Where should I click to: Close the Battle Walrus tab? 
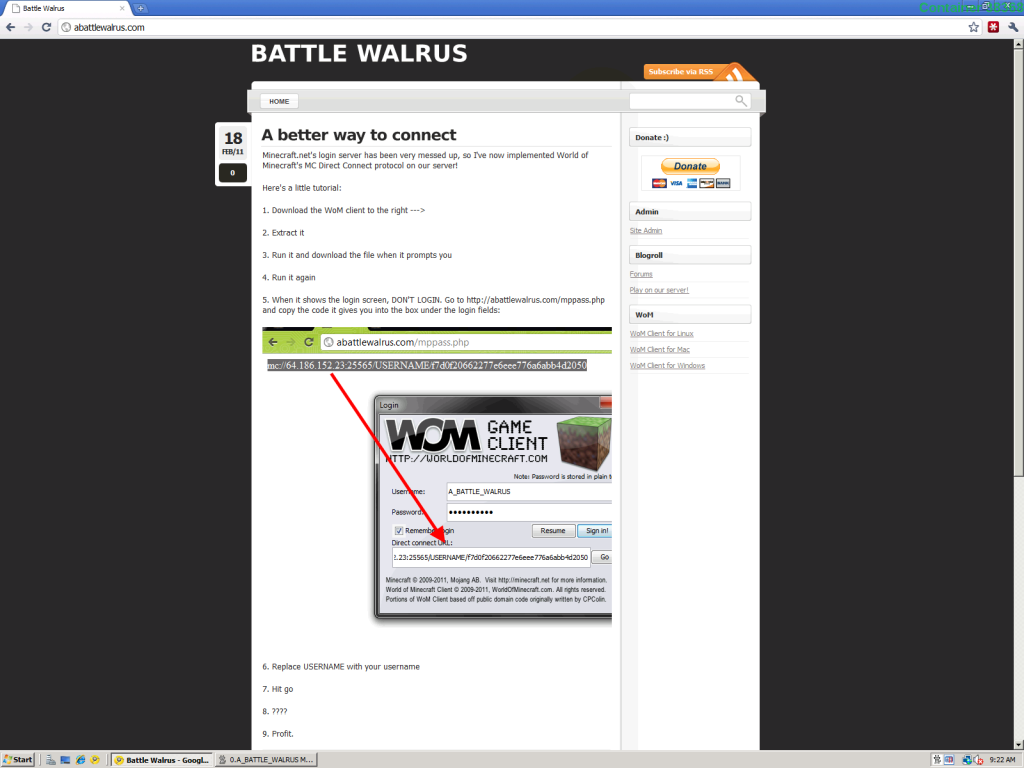(121, 8)
